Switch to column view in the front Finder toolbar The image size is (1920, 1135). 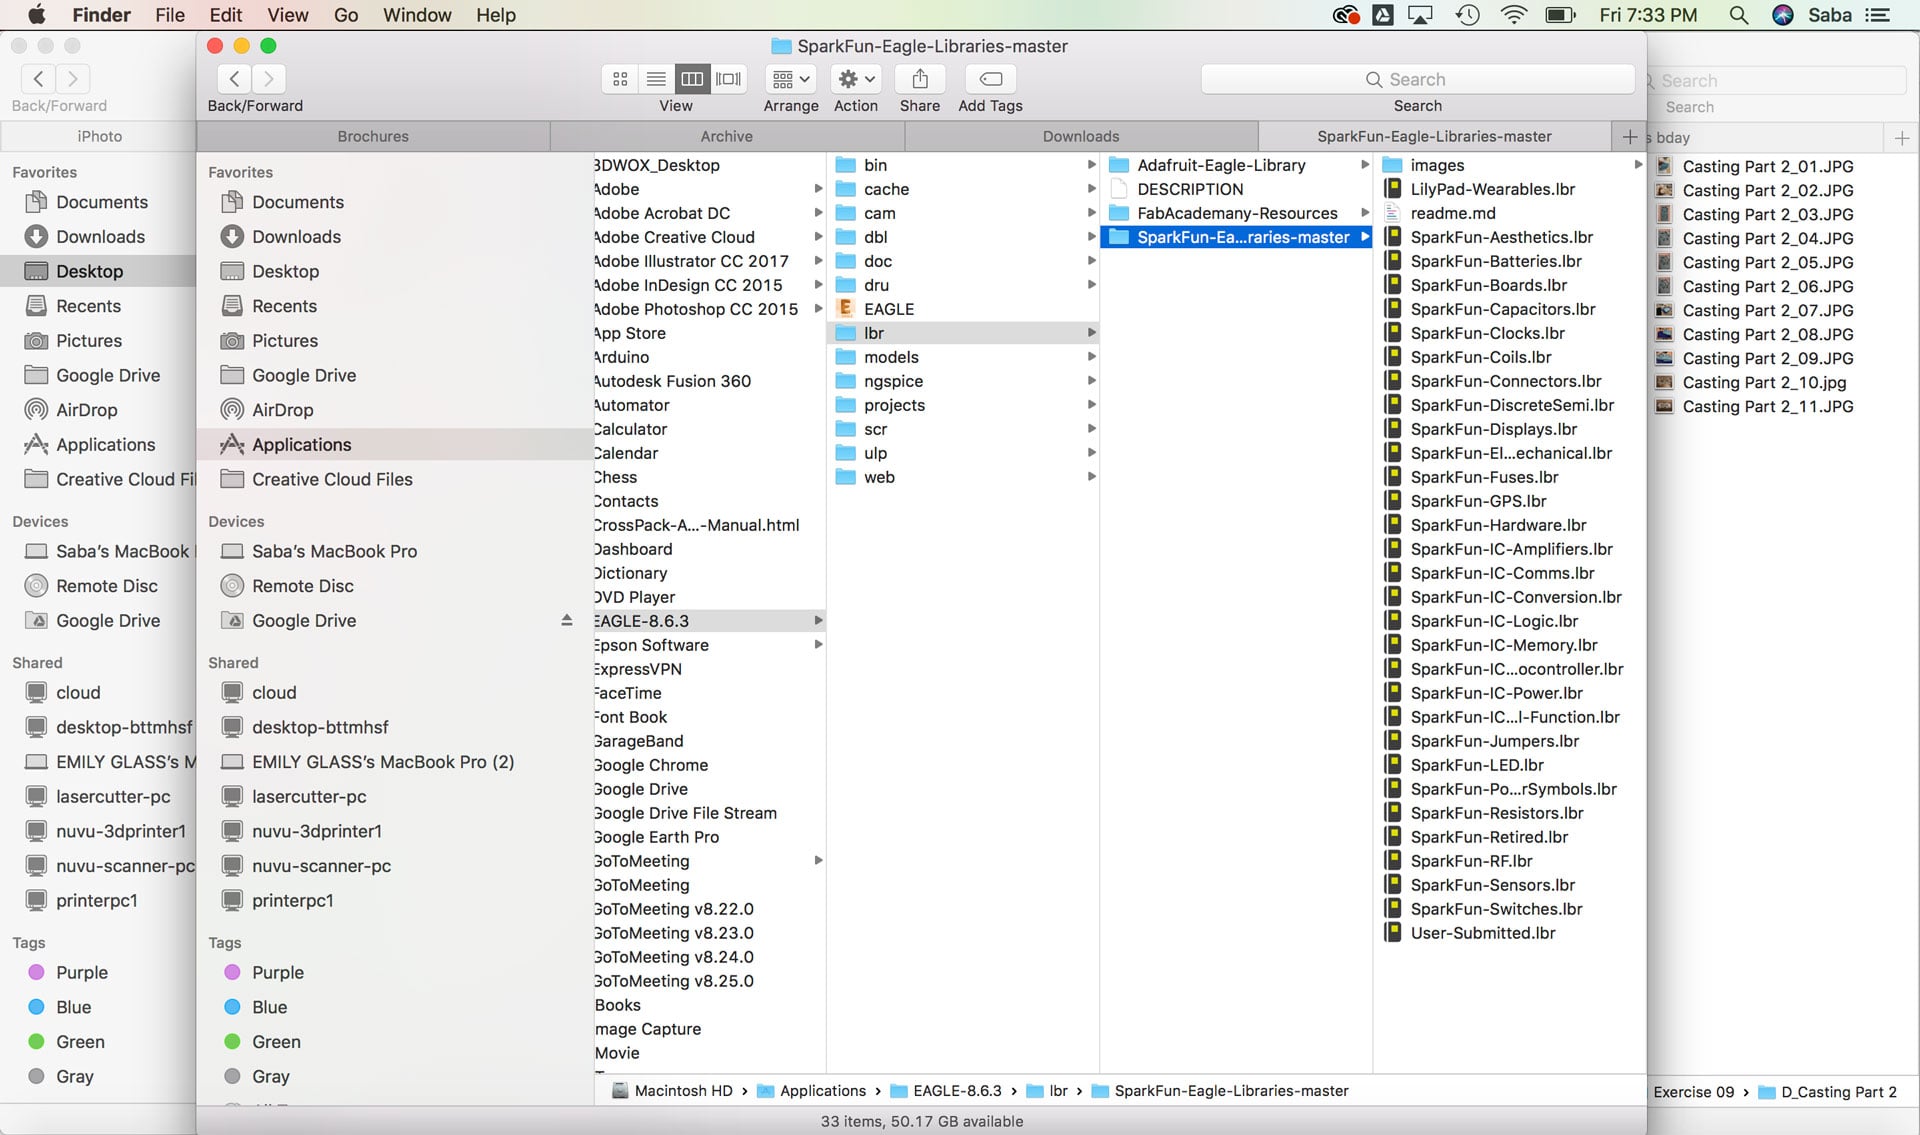pos(692,79)
